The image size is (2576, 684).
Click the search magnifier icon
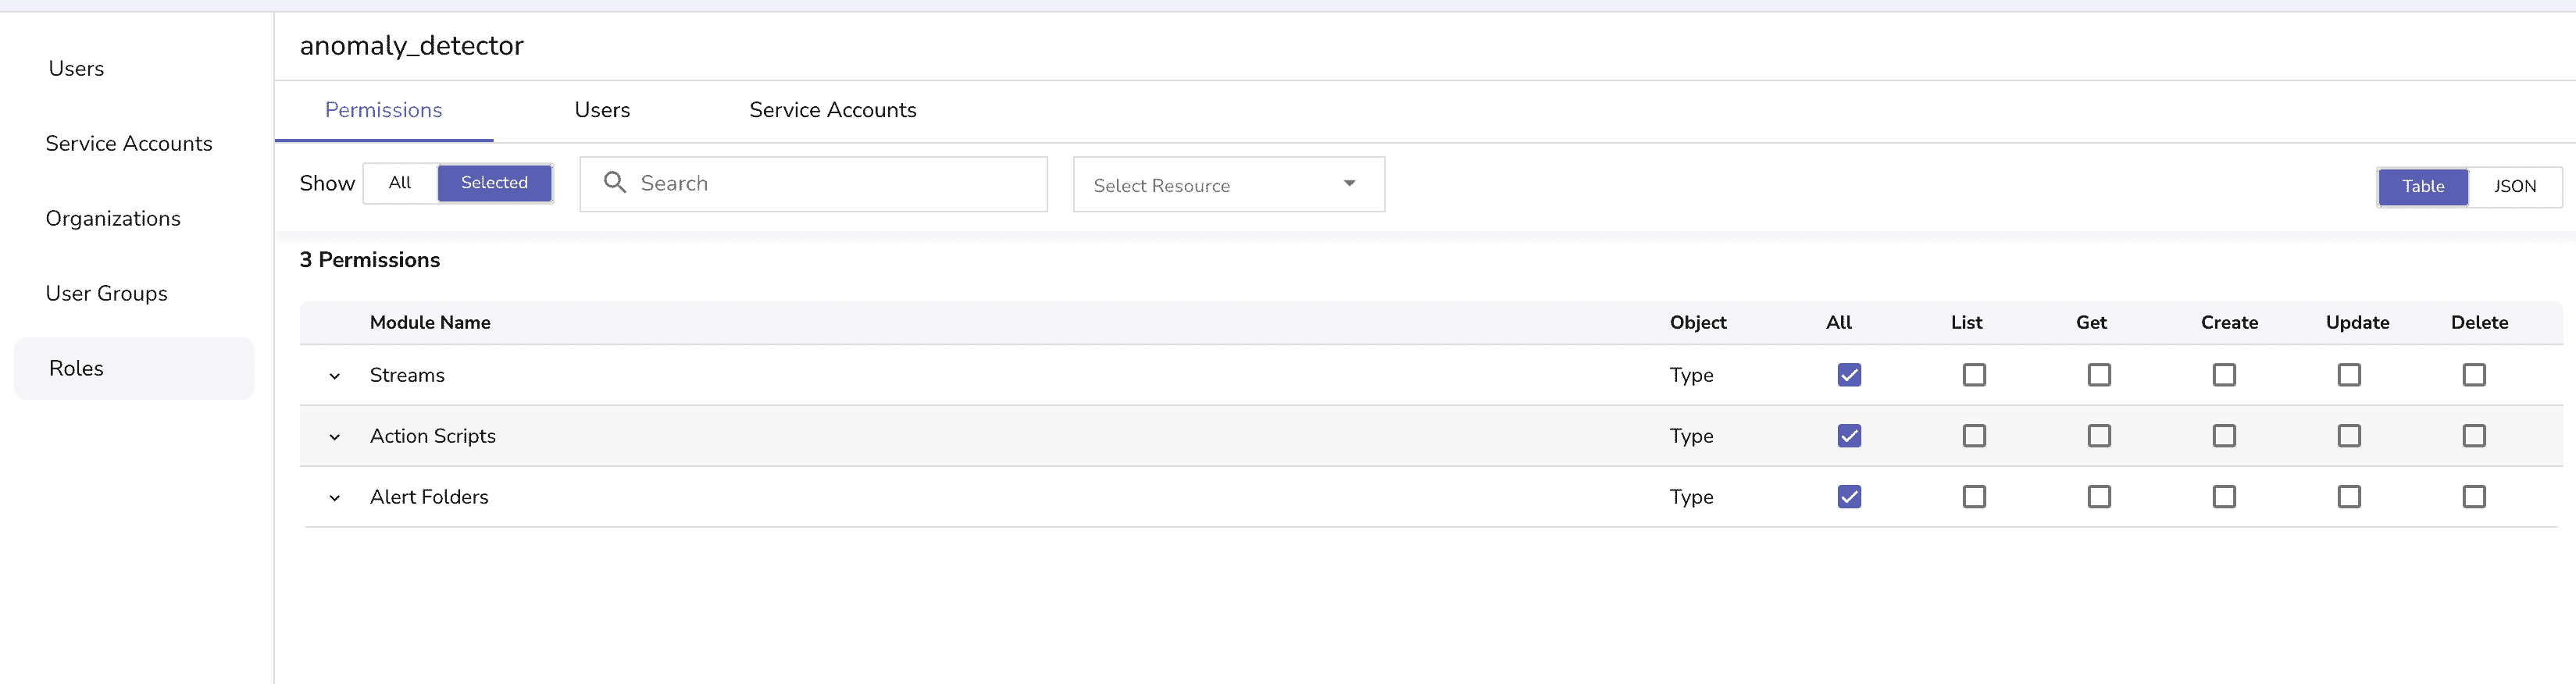[615, 183]
